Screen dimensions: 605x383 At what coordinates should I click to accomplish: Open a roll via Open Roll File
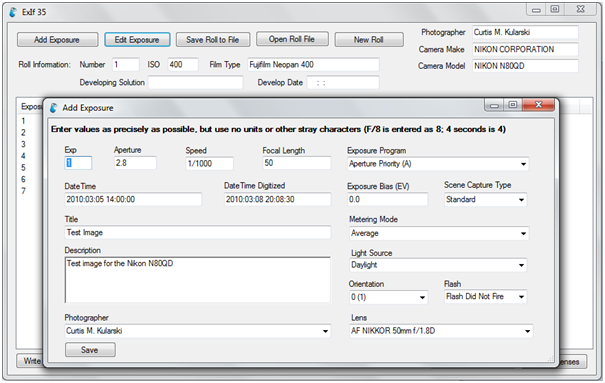coord(292,39)
